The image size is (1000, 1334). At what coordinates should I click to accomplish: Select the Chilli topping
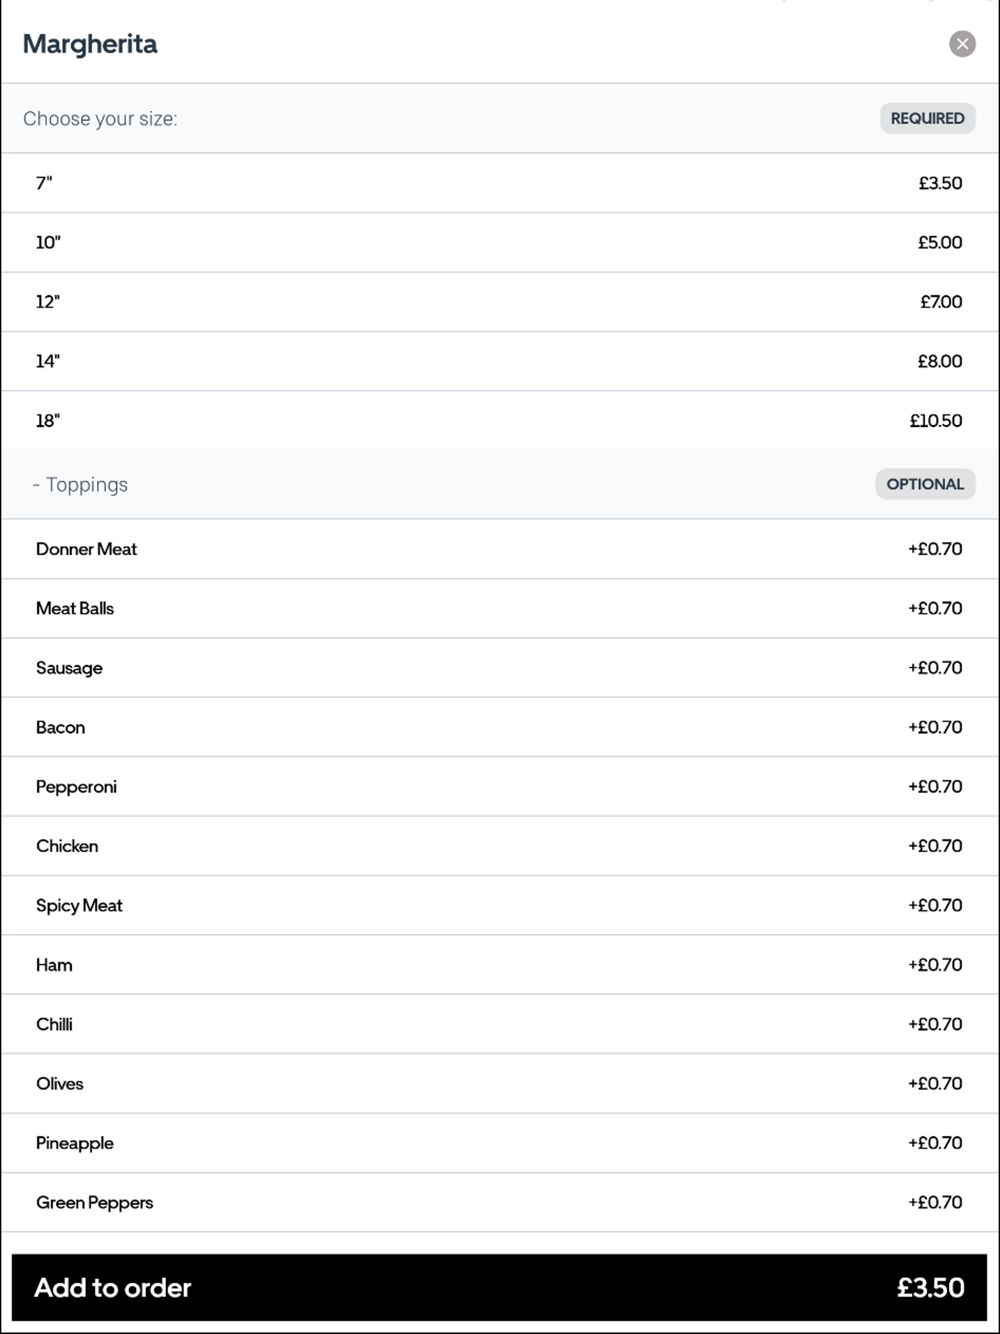click(500, 1024)
